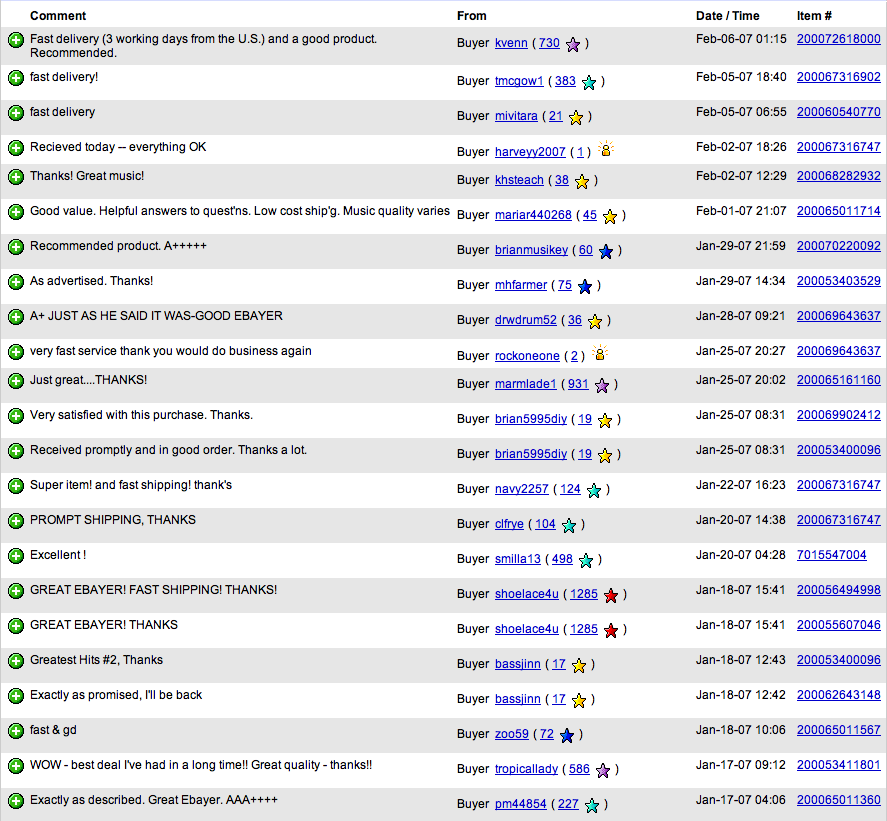Open feedback score 498 for smilla13
The image size is (887, 821).
(562, 559)
